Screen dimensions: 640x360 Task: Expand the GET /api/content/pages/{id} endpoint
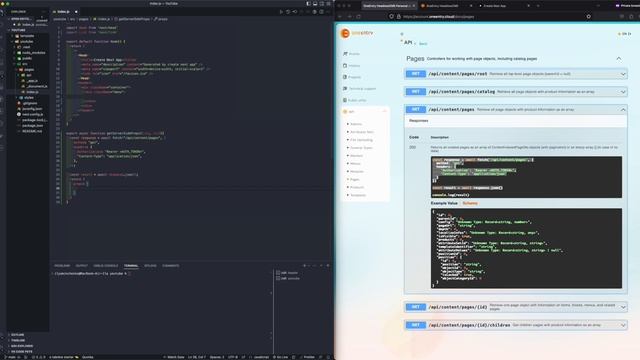pyautogui.click(x=516, y=307)
